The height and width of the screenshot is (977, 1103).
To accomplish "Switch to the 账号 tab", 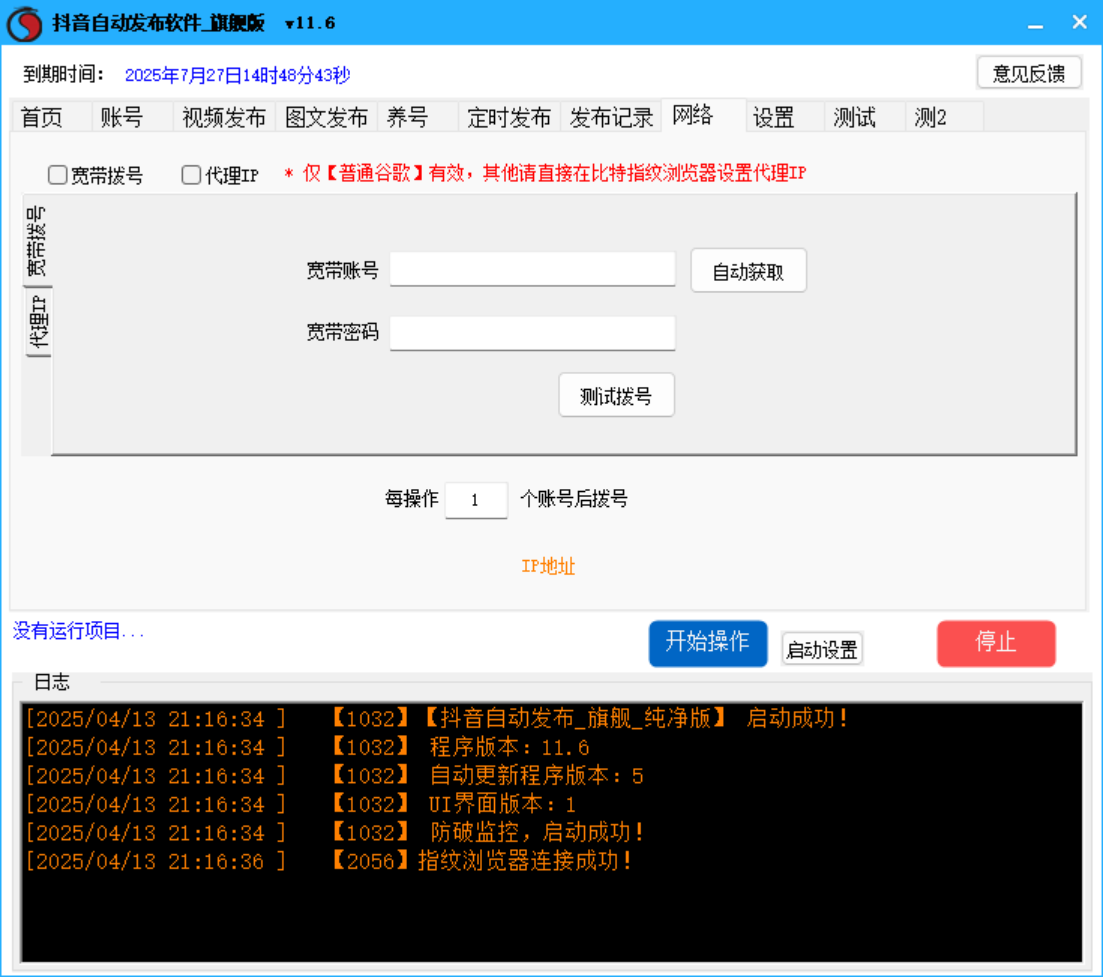I will pos(122,117).
